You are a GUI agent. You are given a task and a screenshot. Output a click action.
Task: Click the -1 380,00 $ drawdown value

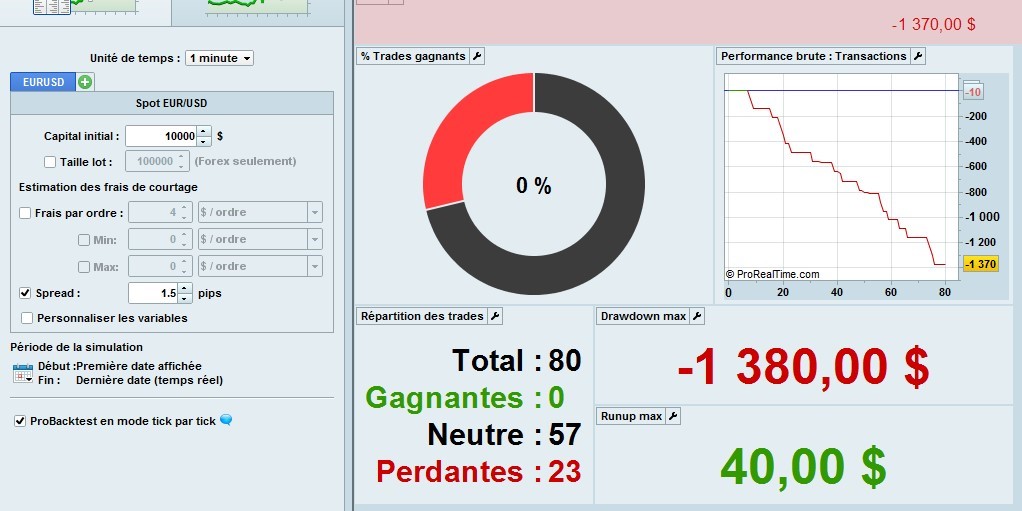[x=803, y=367]
